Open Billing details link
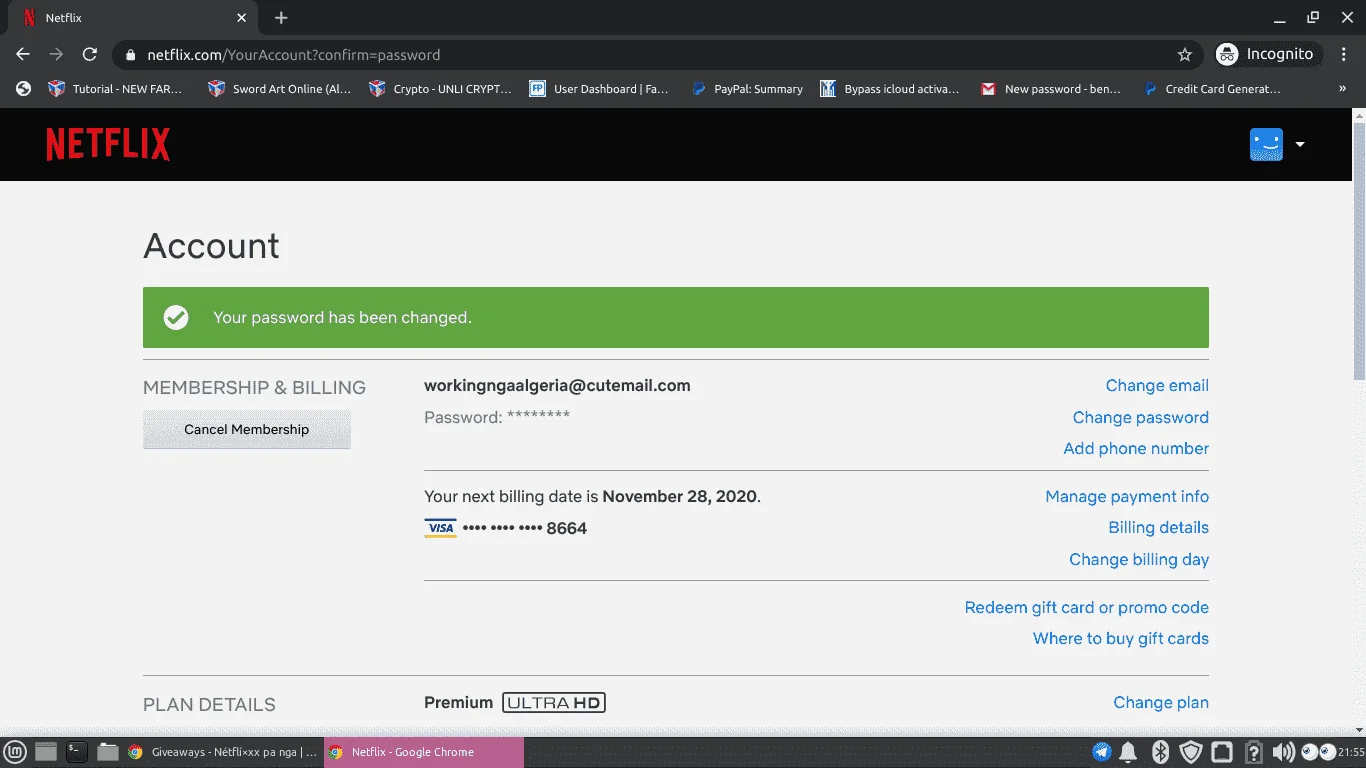 1158,527
